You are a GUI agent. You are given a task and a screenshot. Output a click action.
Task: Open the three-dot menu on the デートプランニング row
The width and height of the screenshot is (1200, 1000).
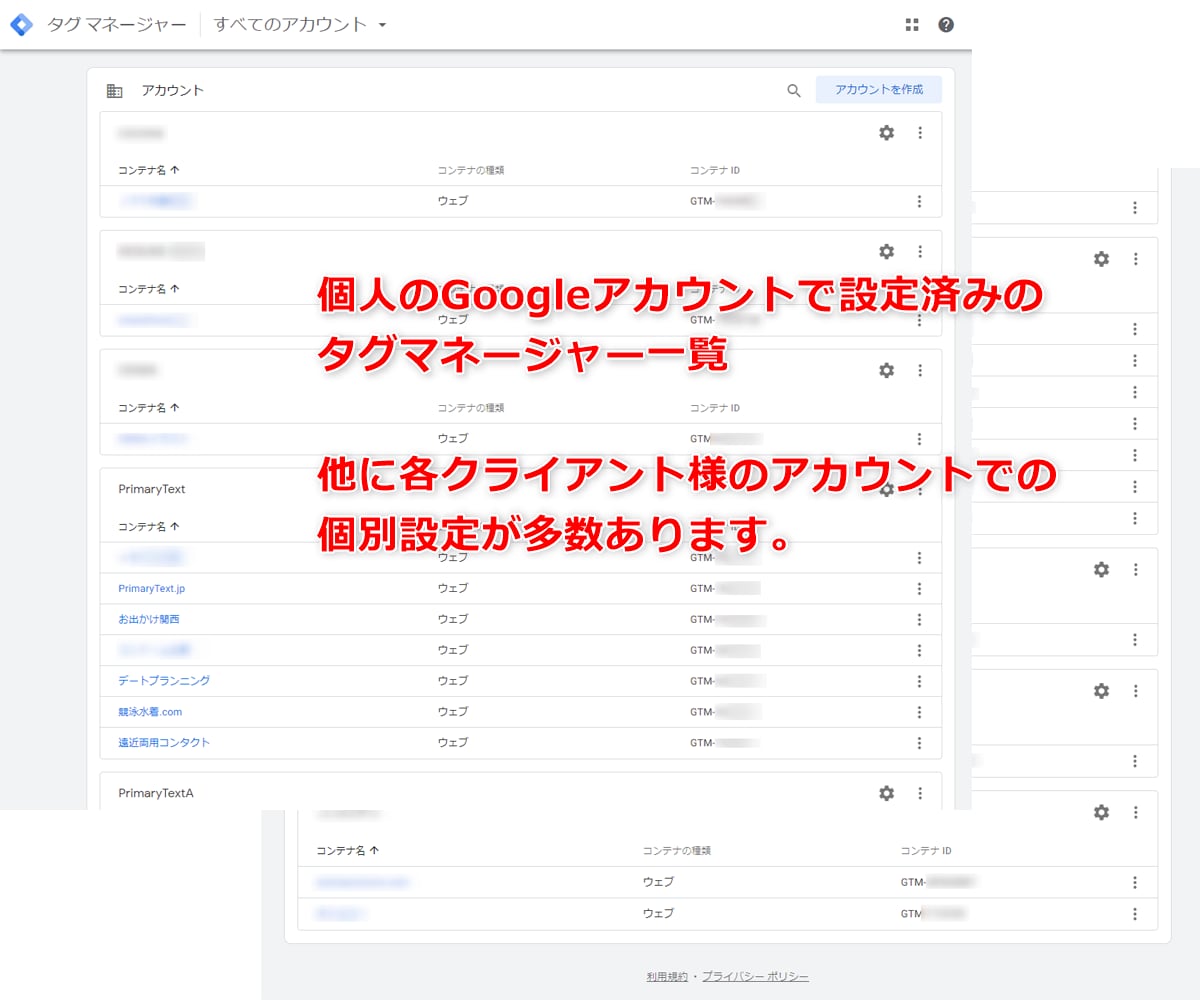919,681
